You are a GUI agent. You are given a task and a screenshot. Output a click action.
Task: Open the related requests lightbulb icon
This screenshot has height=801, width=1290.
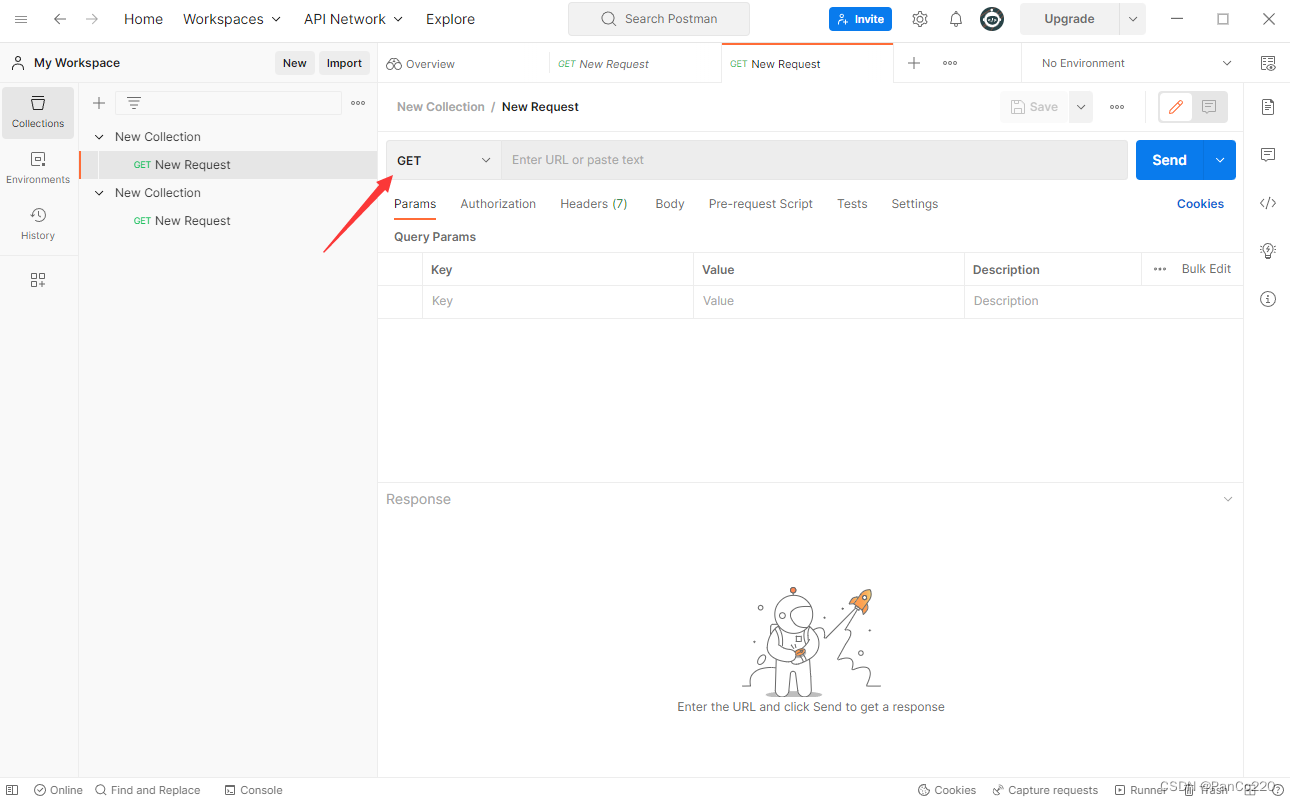point(1268,251)
